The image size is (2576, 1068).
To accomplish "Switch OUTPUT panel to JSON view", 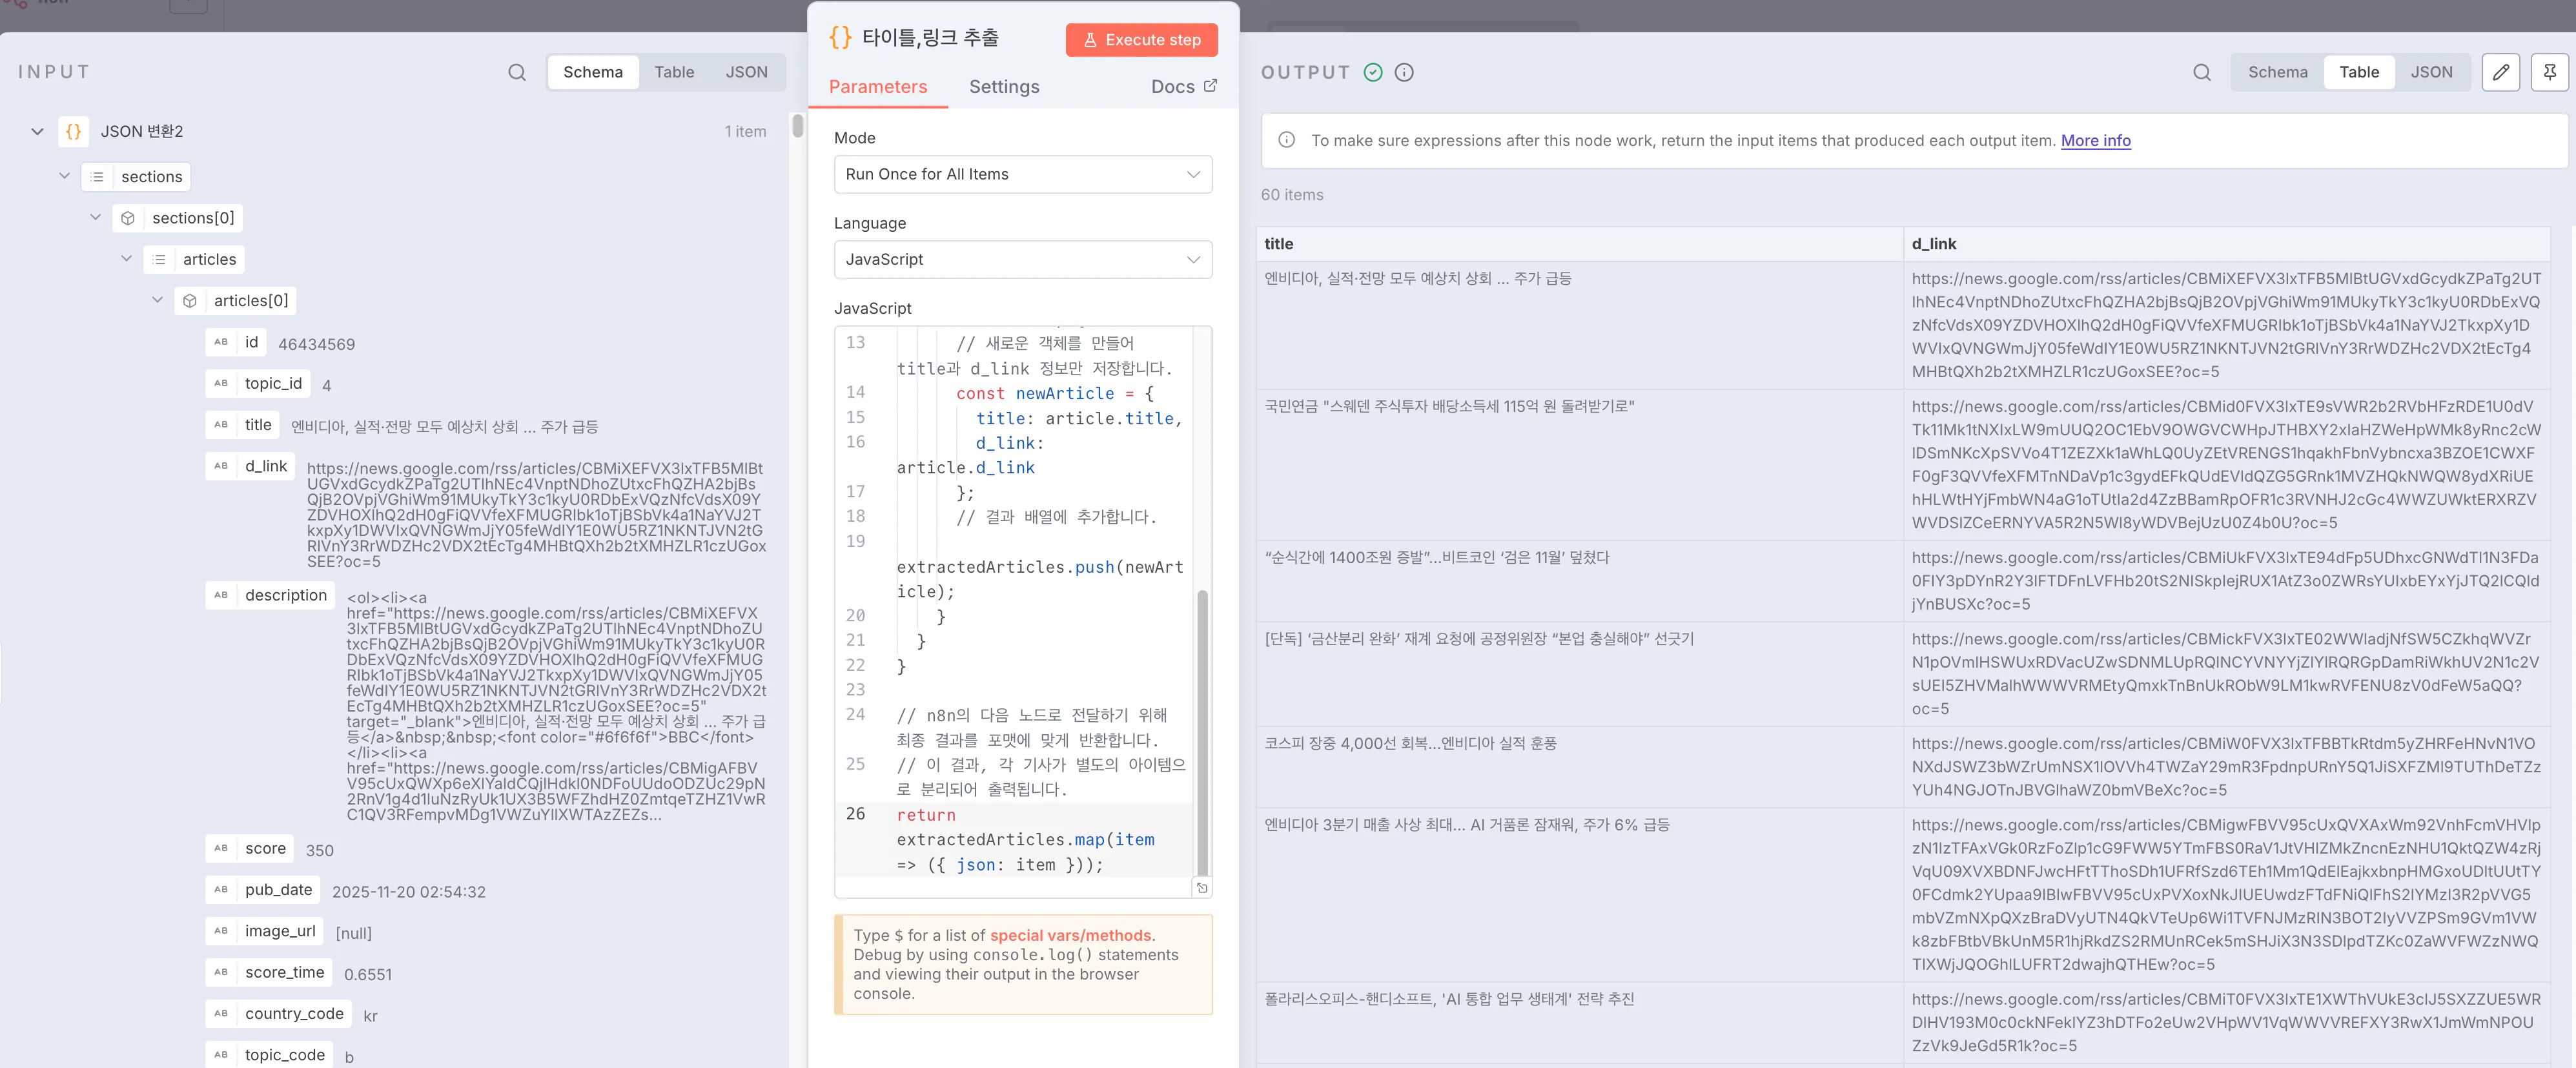I will click(2432, 71).
